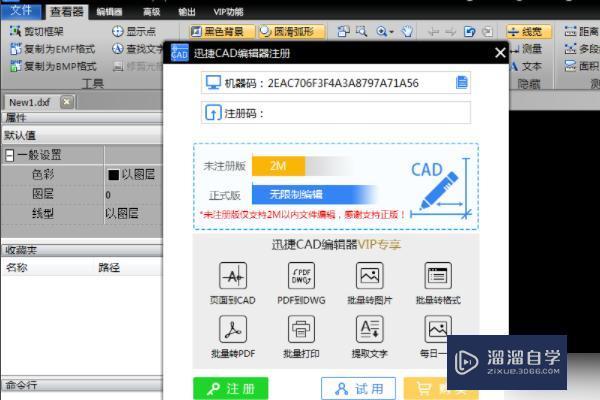Open the 高级 ribbon tab
This screenshot has width=600, height=400.
coord(152,12)
